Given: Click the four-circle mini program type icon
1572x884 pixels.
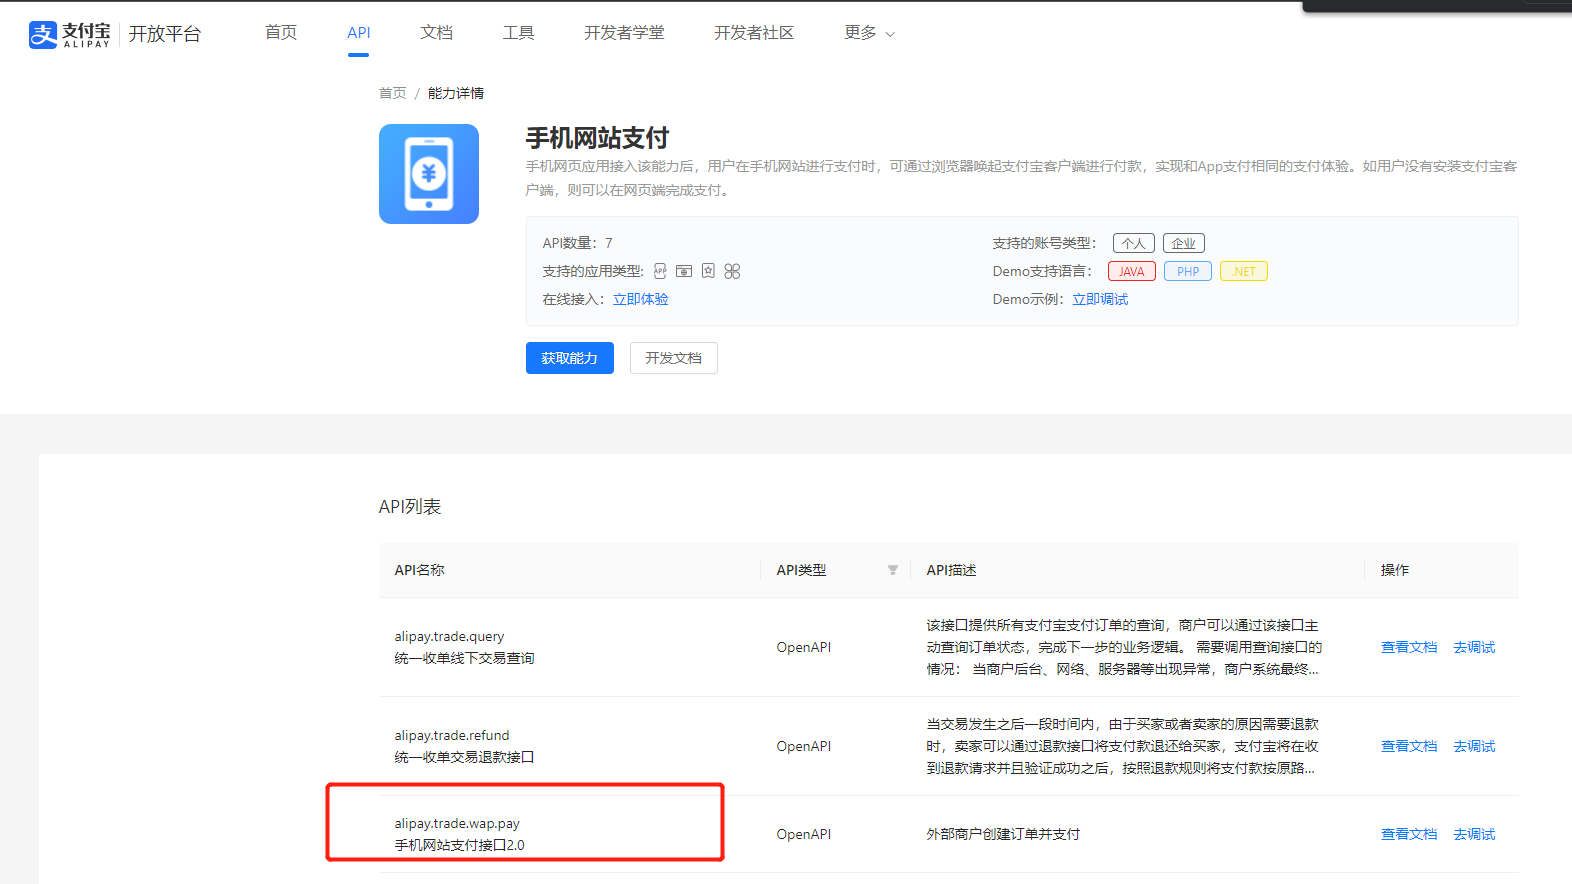Looking at the screenshot, I should click(x=732, y=271).
